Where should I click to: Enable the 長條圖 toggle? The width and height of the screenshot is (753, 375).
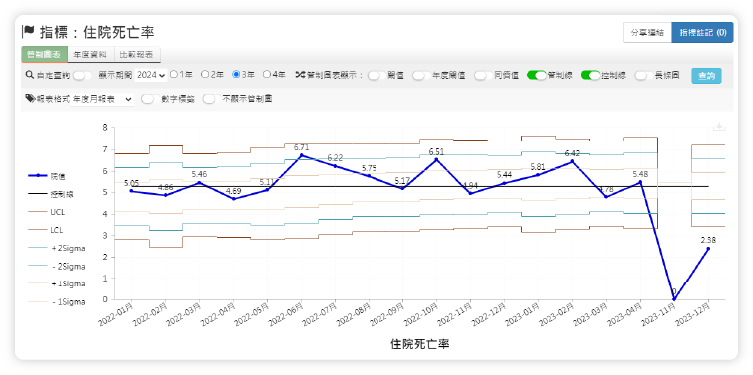644,75
